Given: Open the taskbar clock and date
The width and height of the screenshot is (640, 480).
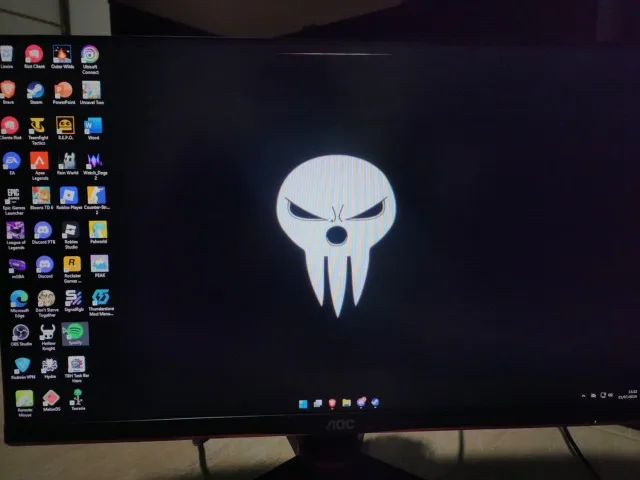Looking at the screenshot, I should 629,394.
